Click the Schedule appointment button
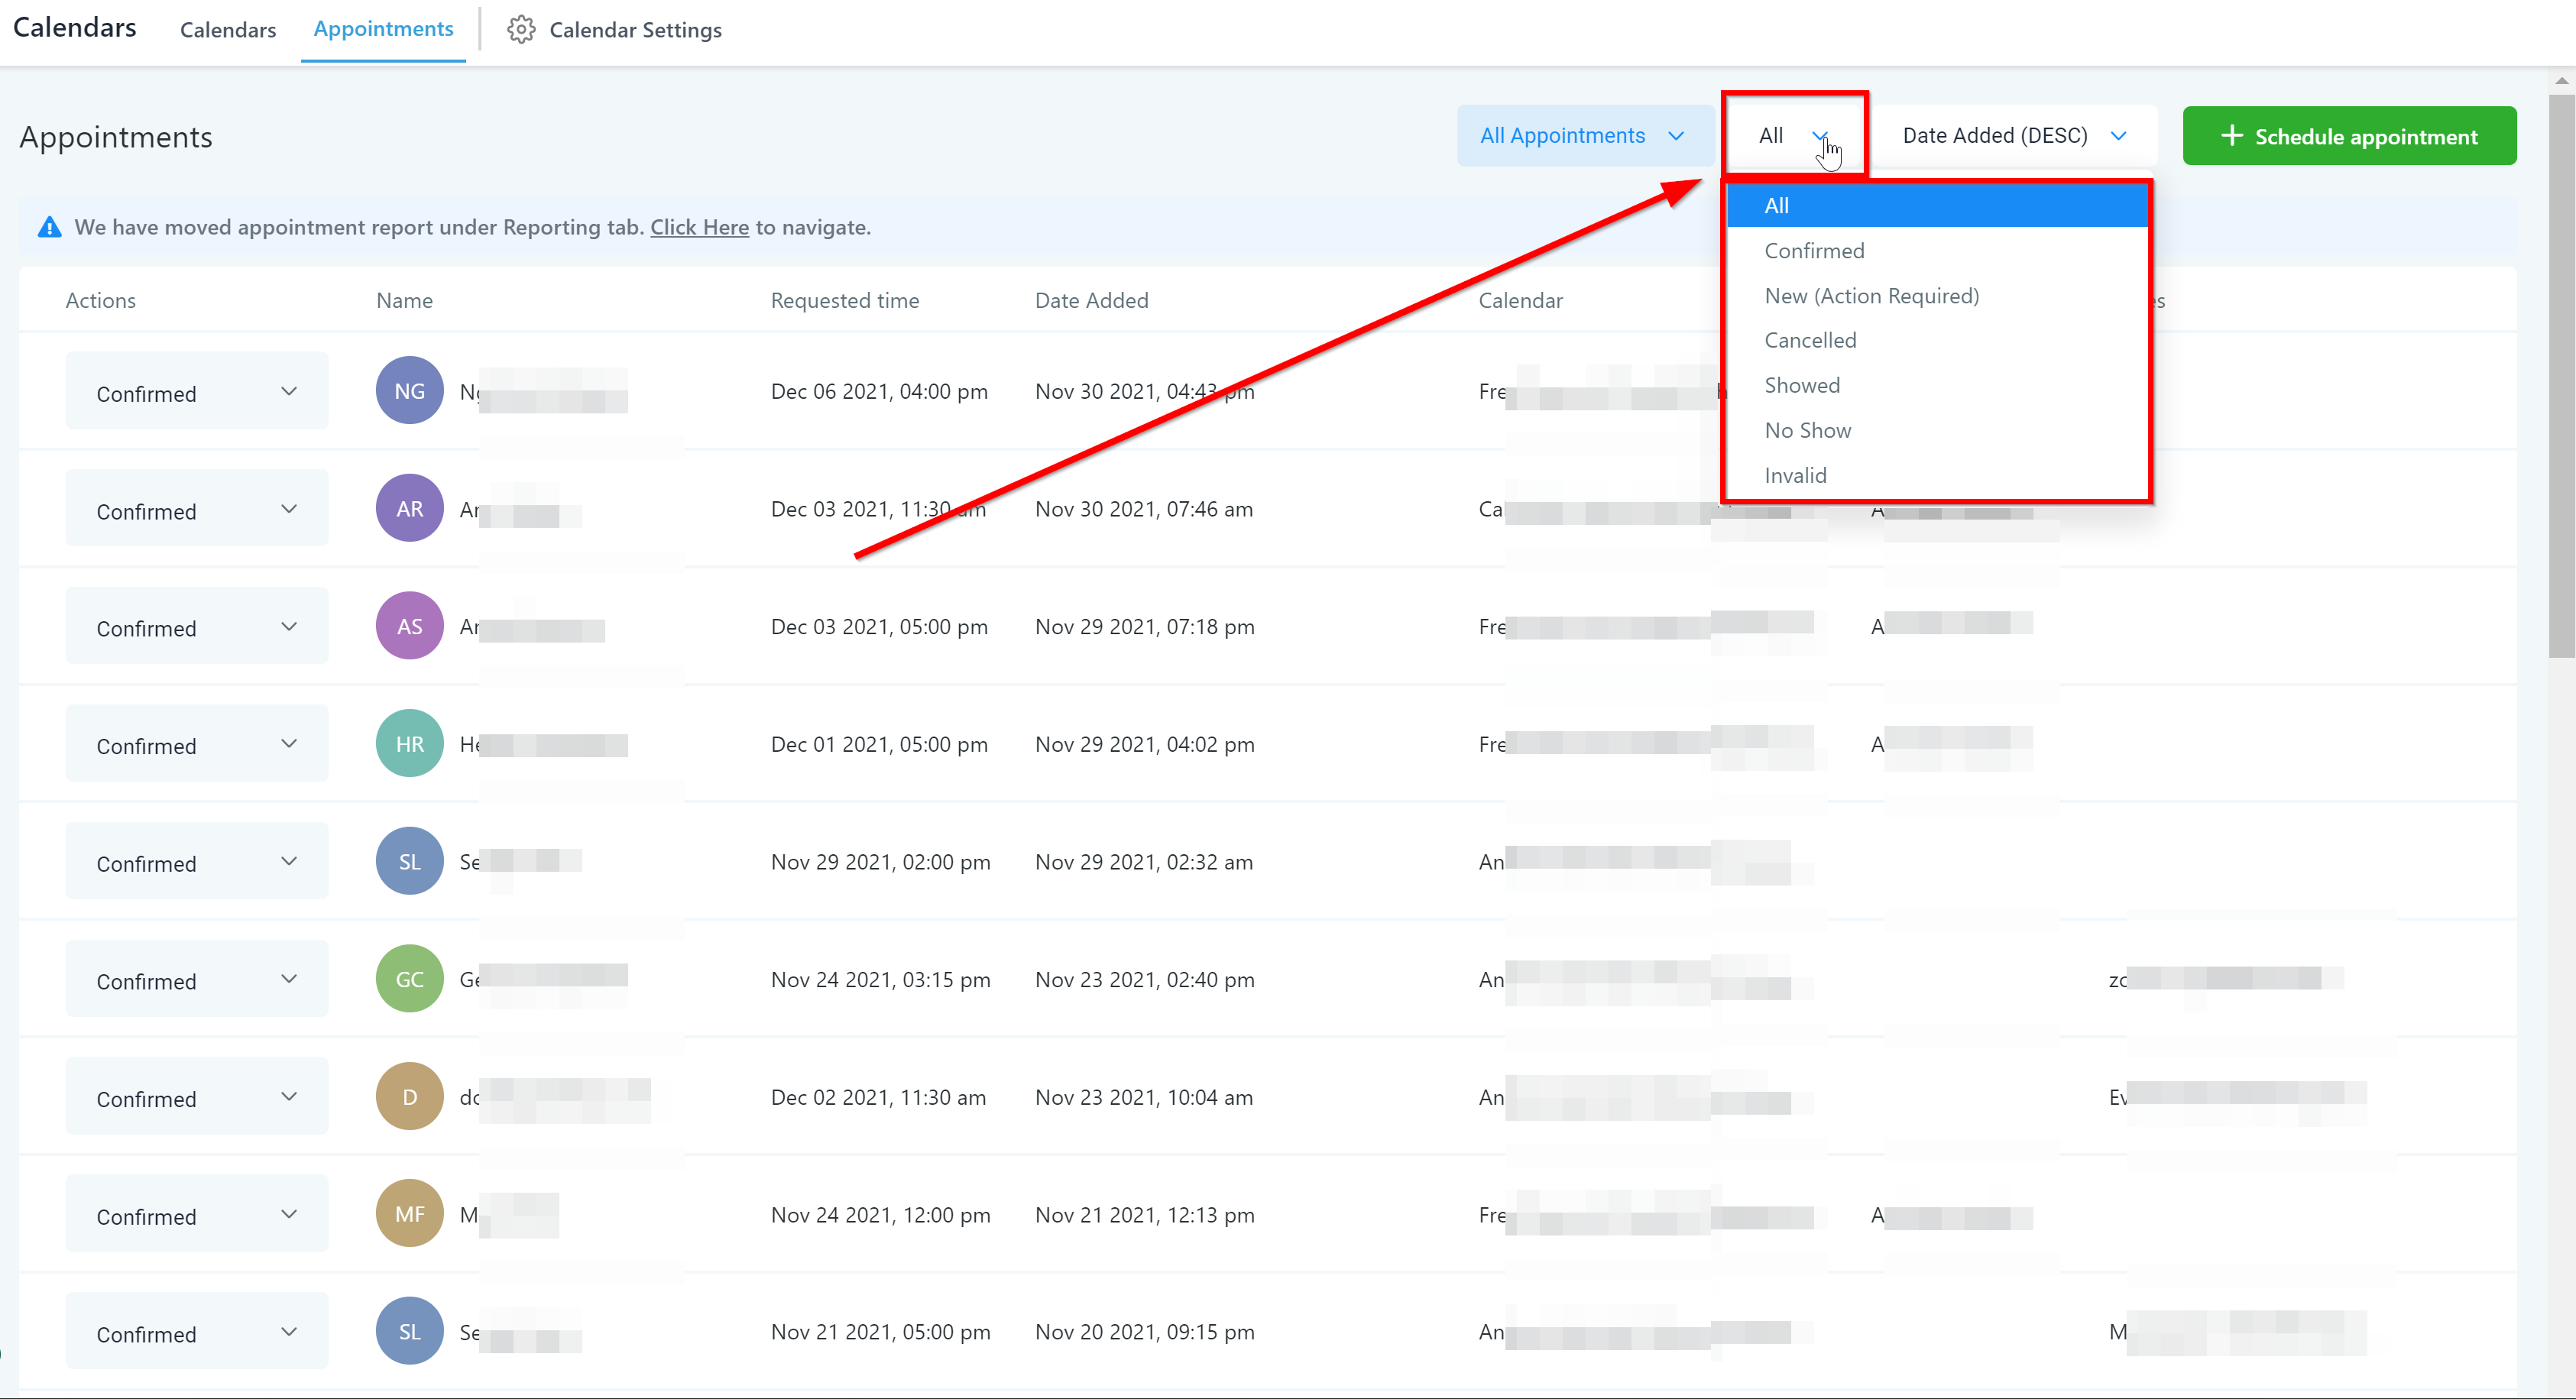 pos(2348,136)
